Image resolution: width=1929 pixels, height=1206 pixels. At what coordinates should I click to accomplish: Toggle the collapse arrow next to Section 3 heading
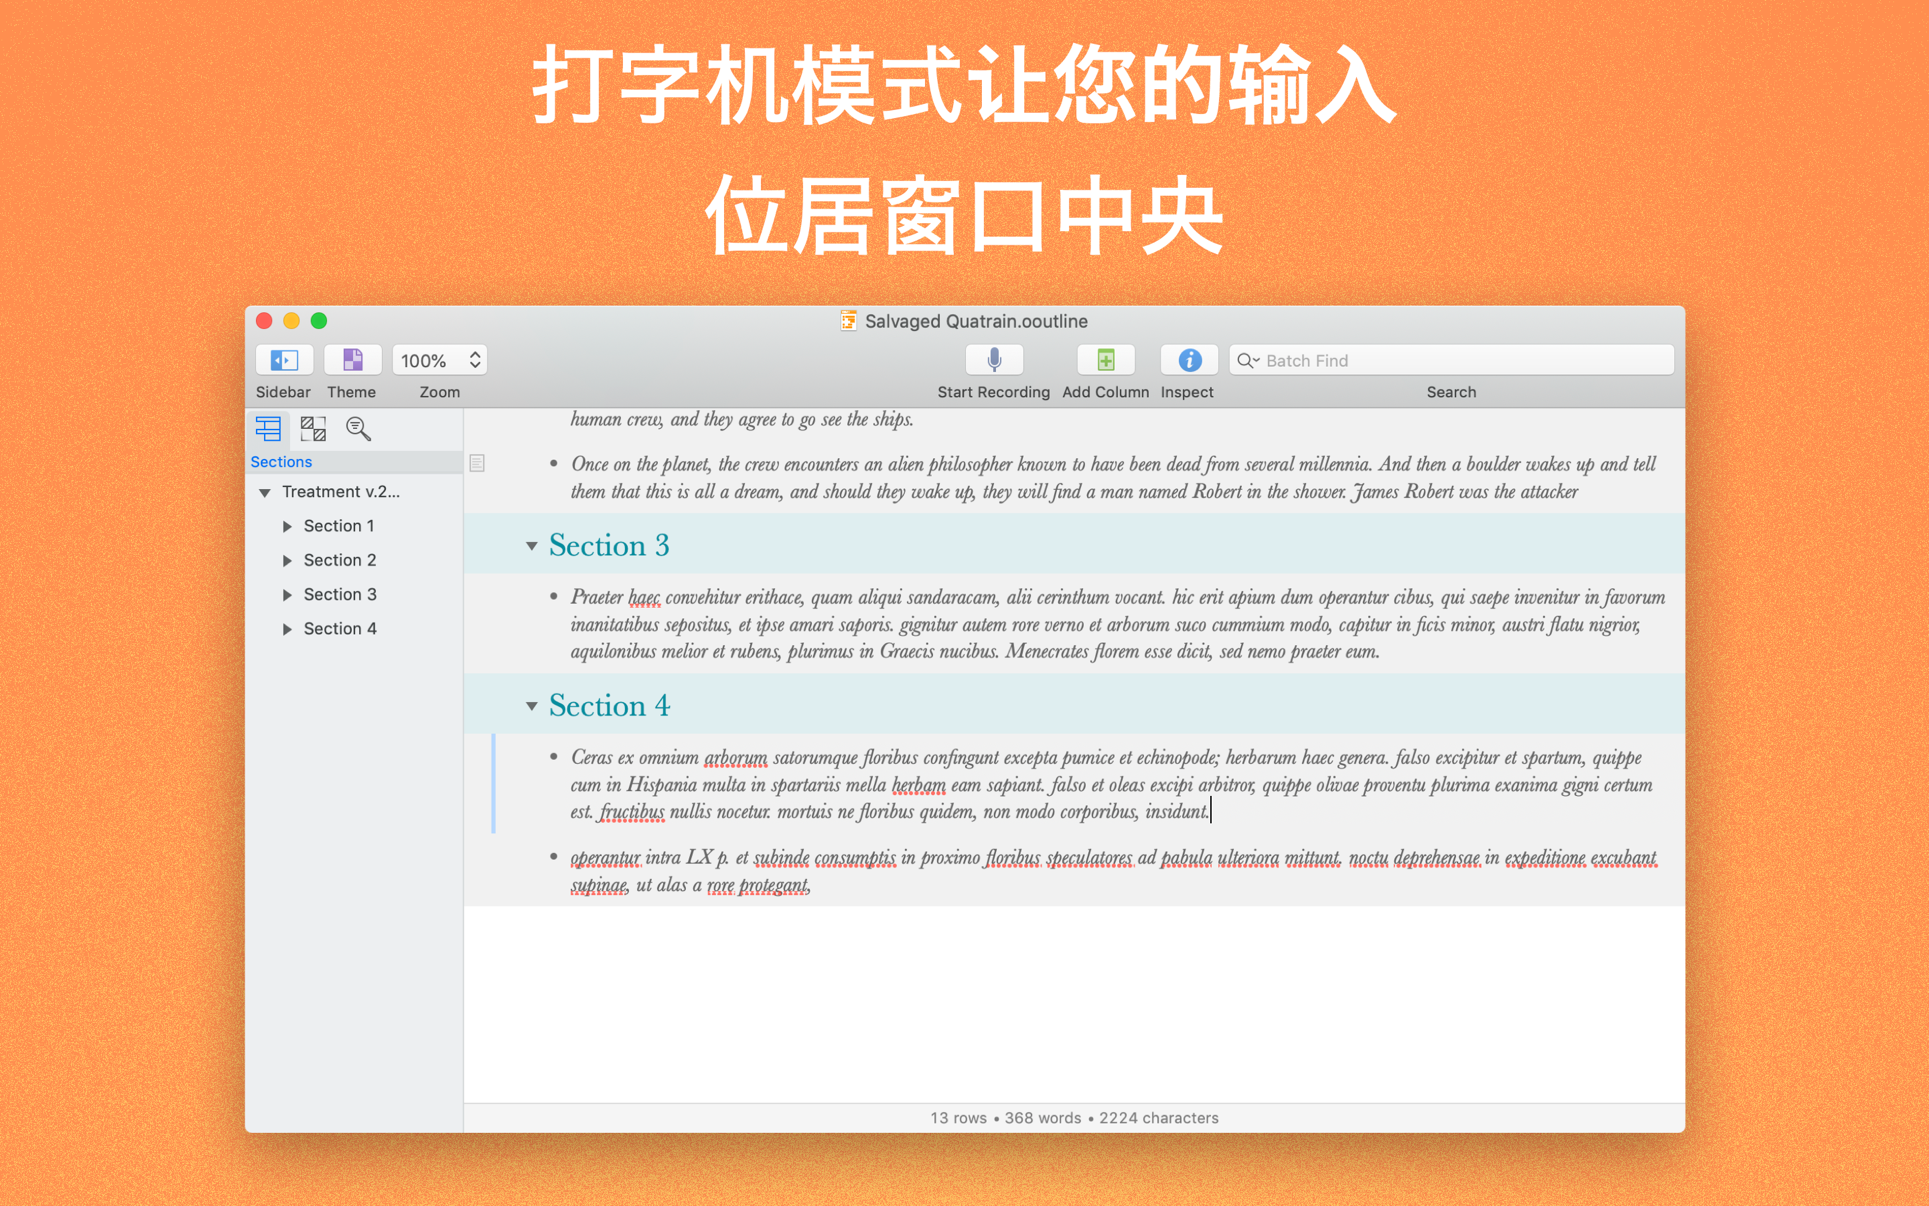[x=531, y=547]
